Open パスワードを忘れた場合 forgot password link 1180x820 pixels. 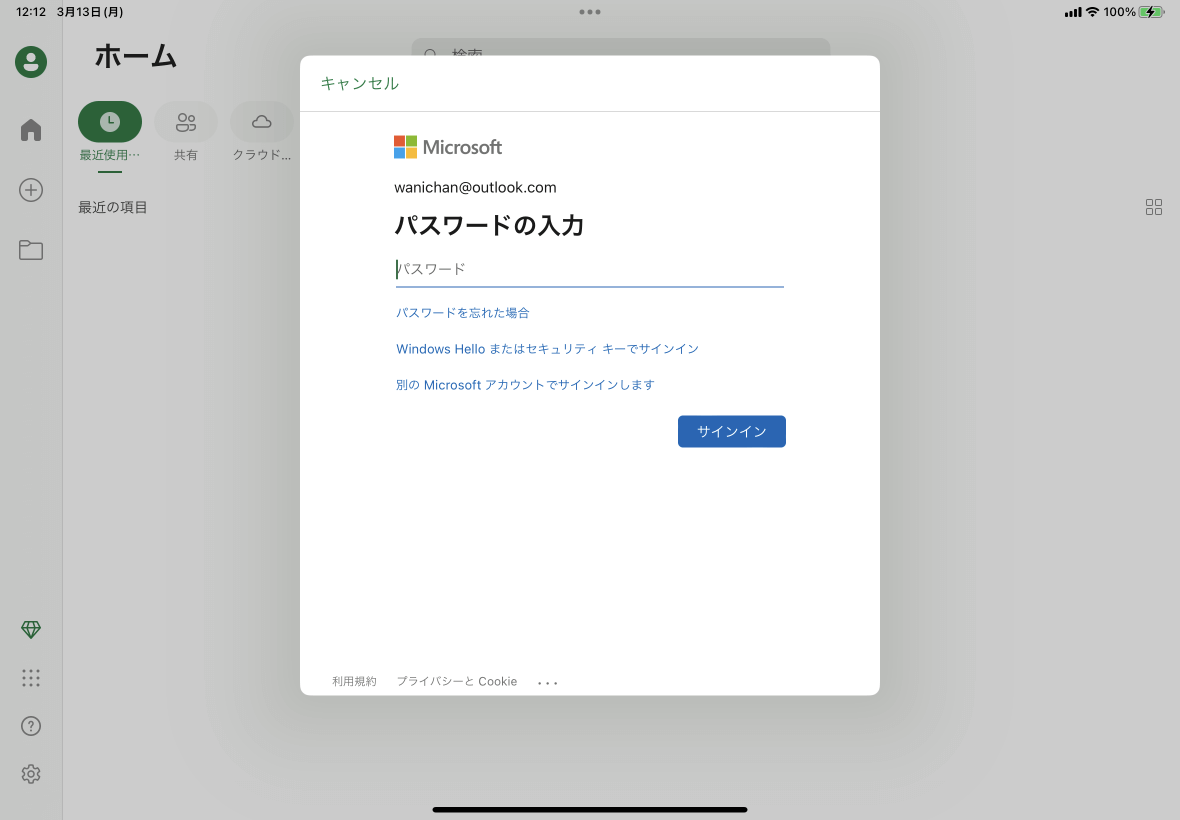pyautogui.click(x=462, y=312)
